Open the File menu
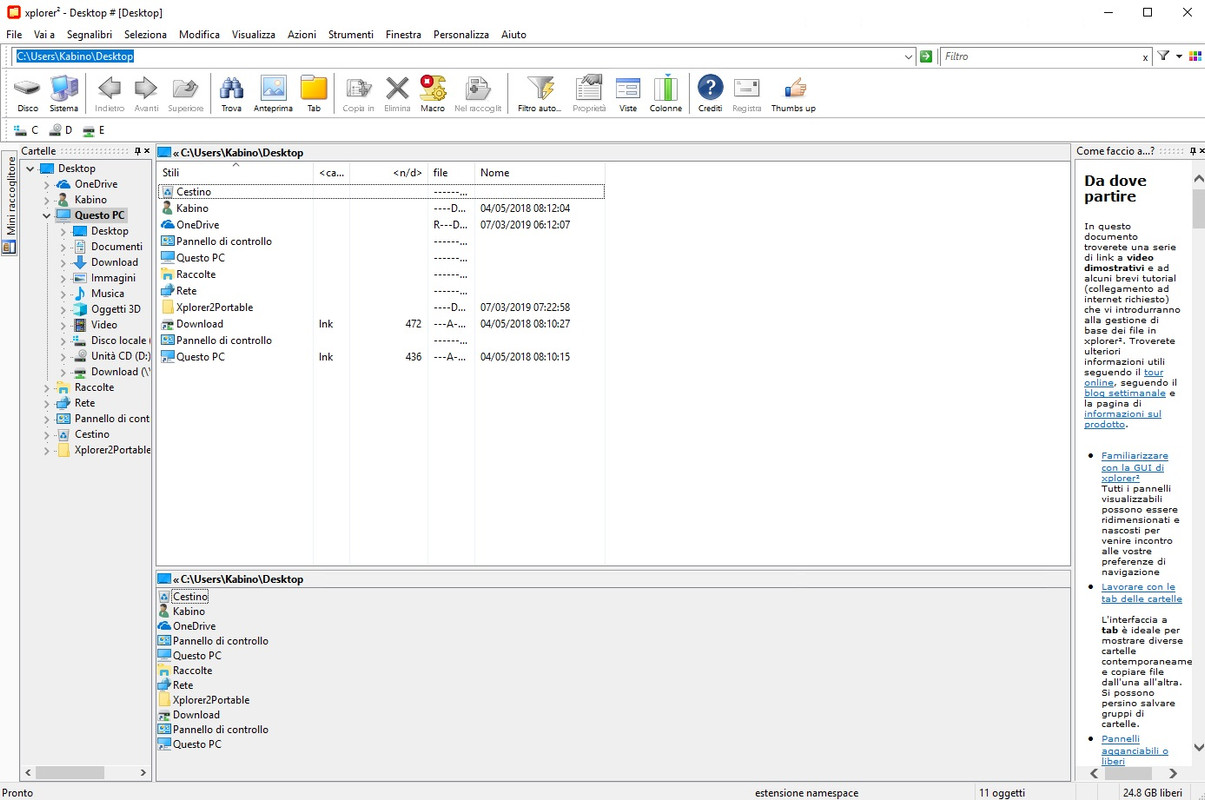The image size is (1205, 800). point(14,34)
